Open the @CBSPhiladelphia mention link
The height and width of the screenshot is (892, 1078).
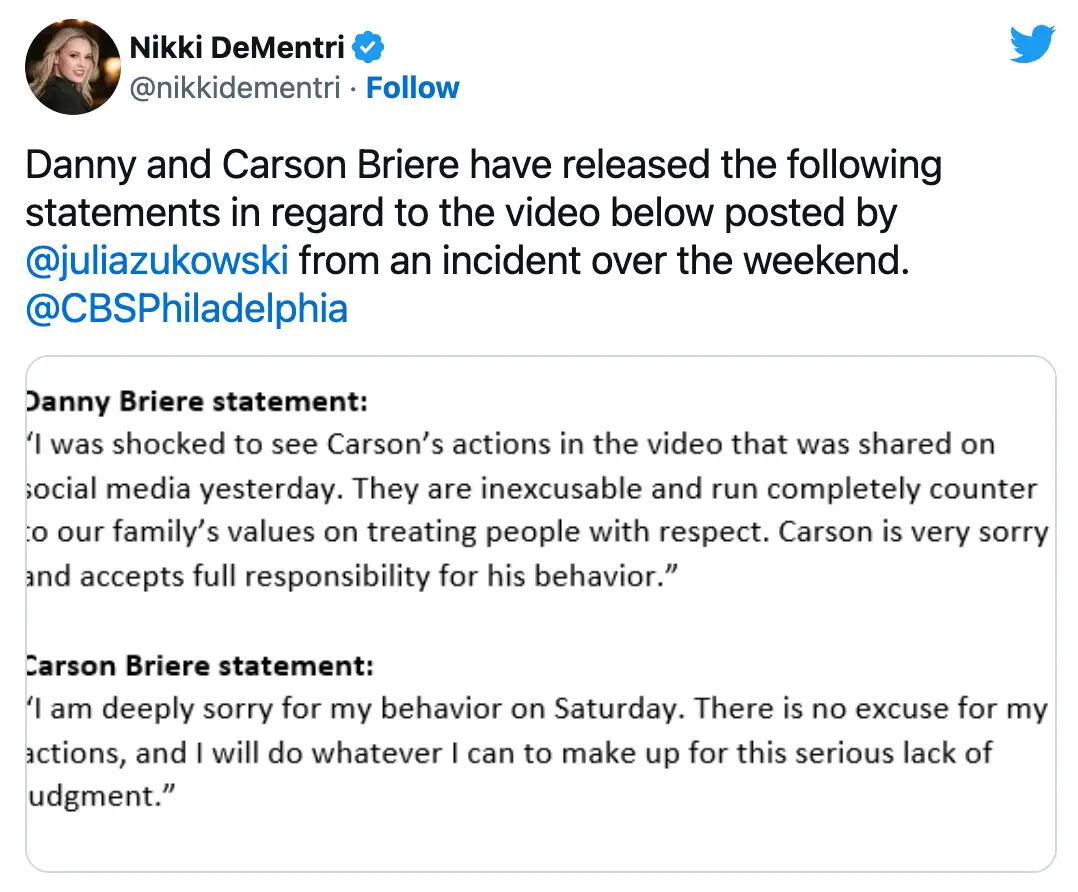click(x=185, y=309)
